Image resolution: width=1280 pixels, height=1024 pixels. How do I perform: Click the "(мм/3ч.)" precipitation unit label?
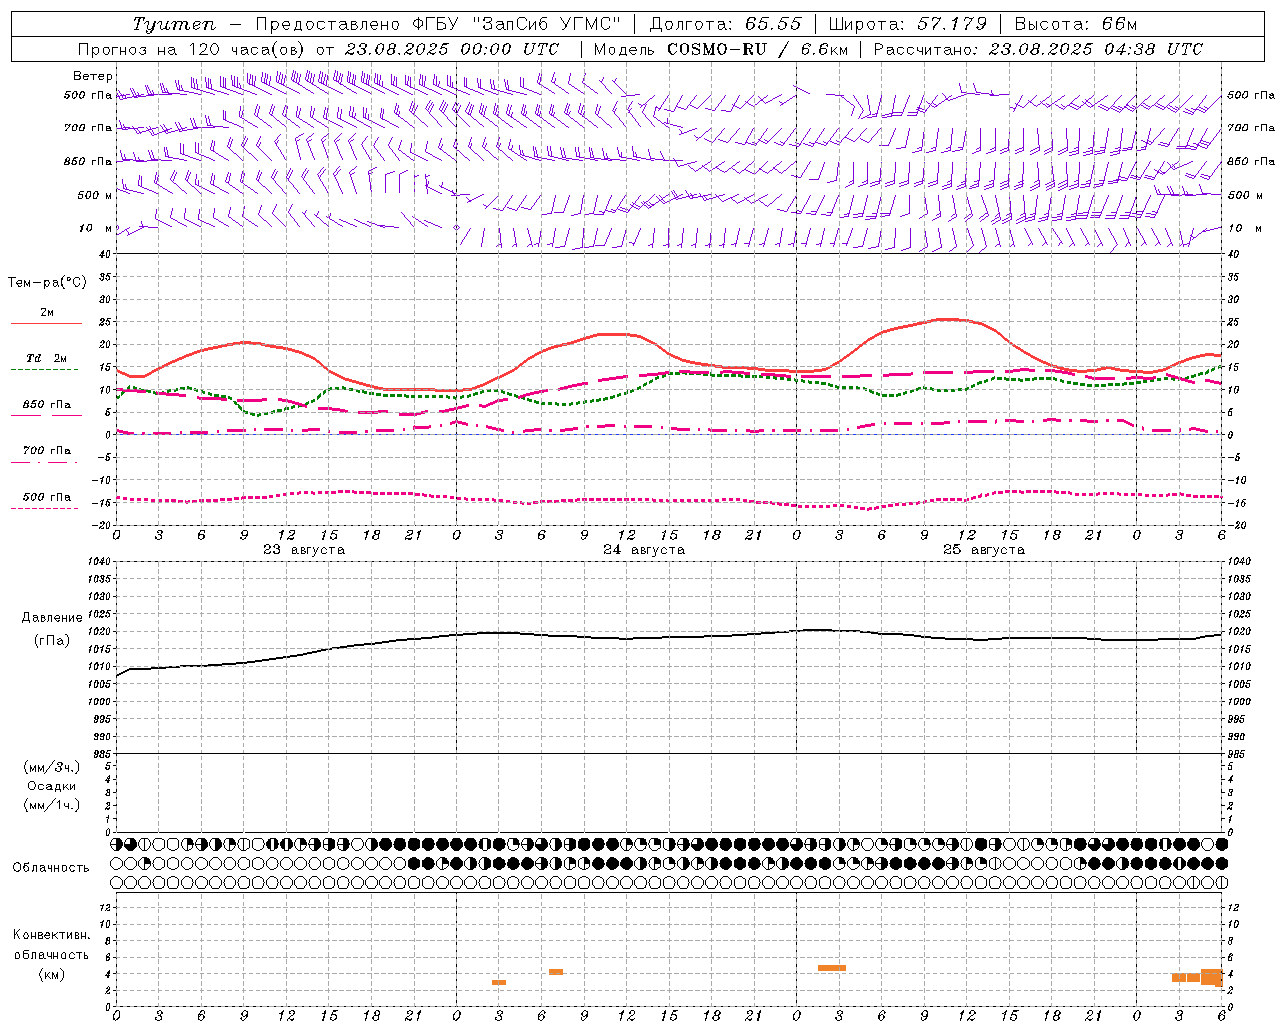(x=52, y=767)
